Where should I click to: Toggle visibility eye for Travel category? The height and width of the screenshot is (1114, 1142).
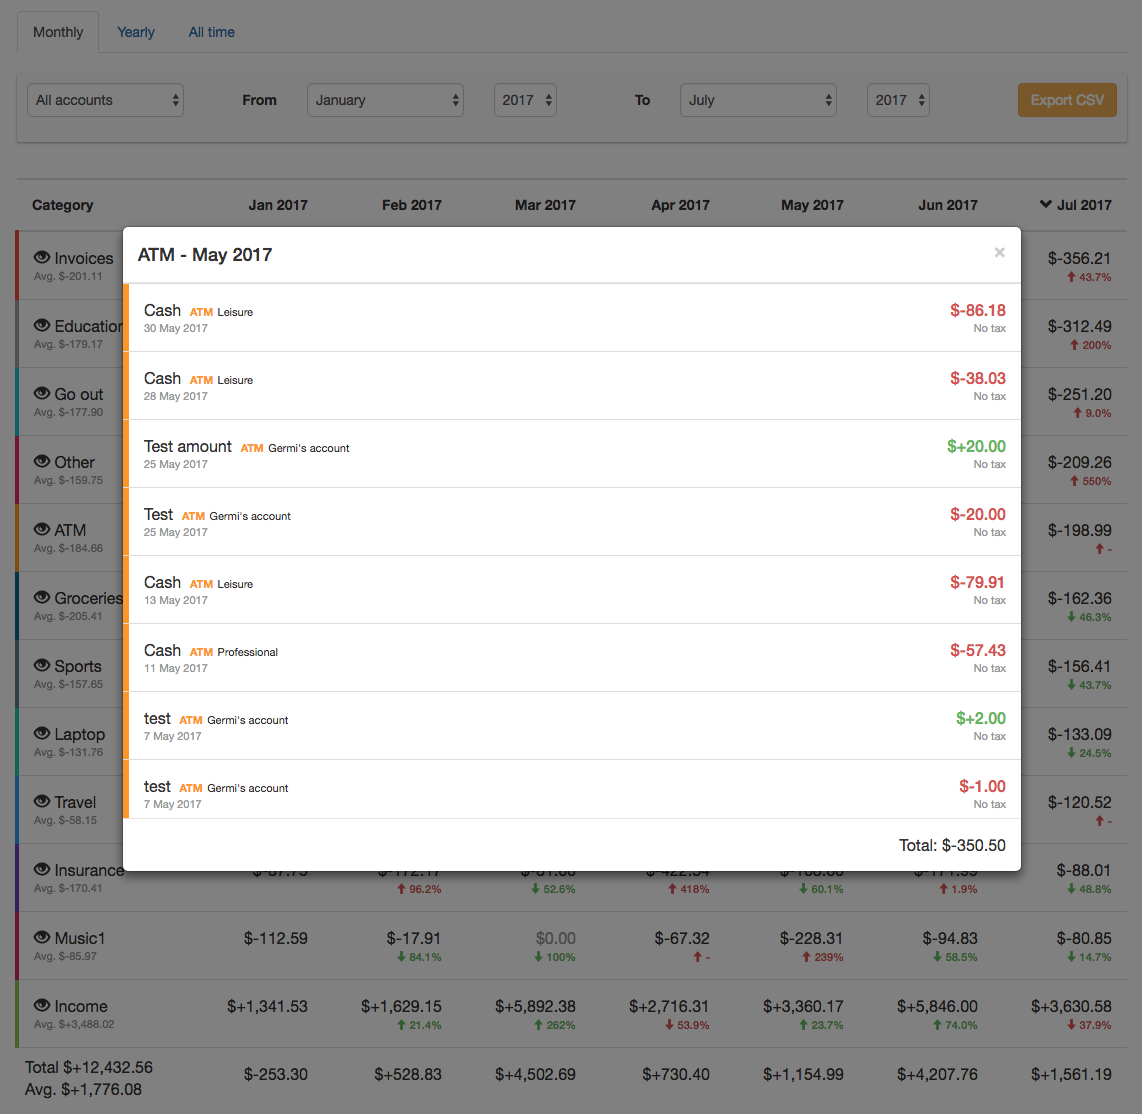(42, 801)
